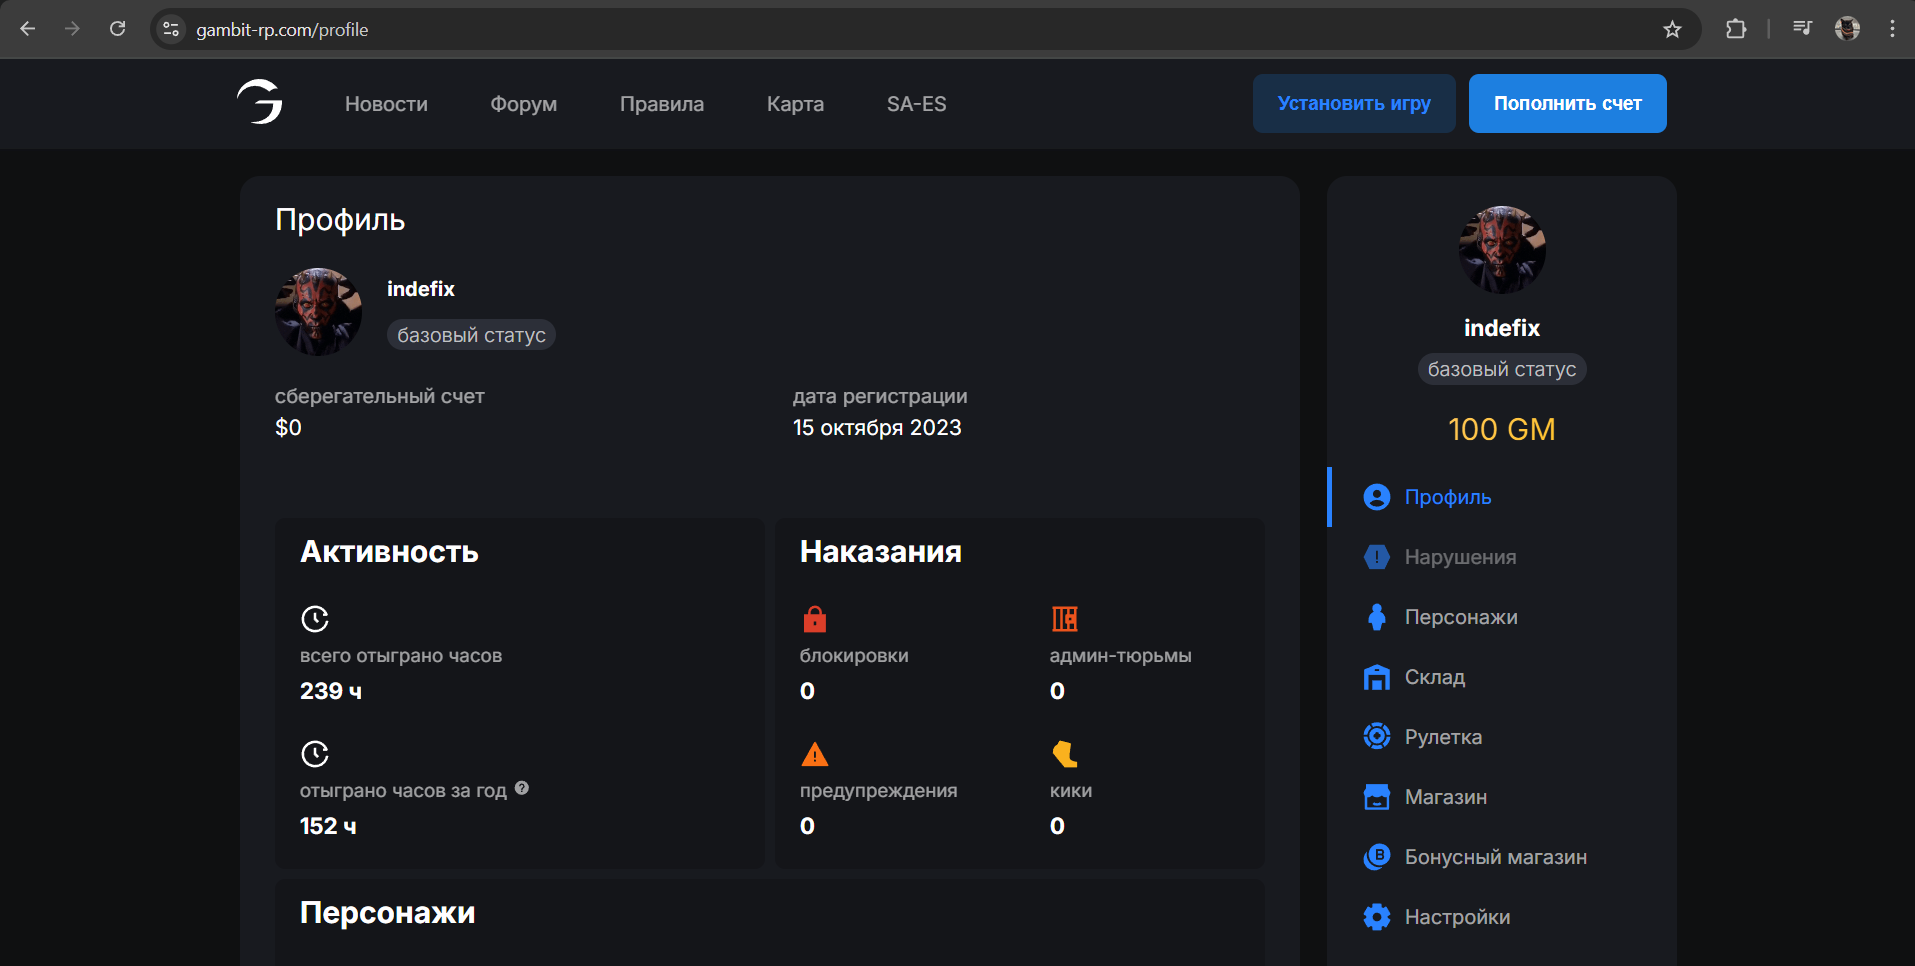Image resolution: width=1915 pixels, height=966 pixels.
Task: Click the Персонажи person icon in sidebar
Action: [x=1377, y=617]
